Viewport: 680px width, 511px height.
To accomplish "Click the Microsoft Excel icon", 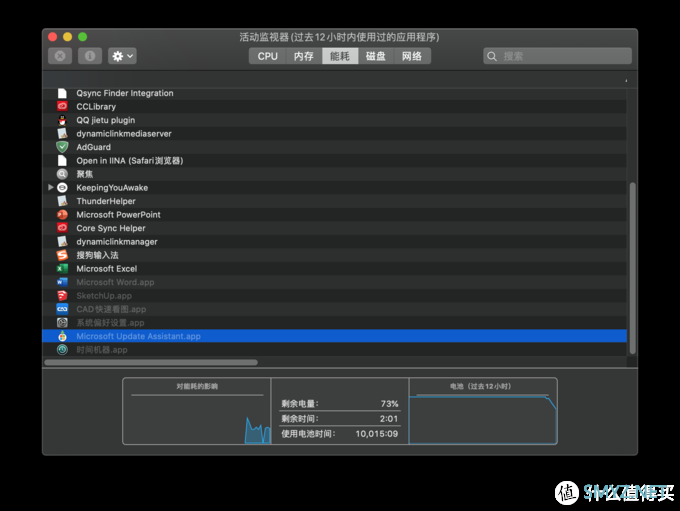I will click(62, 269).
